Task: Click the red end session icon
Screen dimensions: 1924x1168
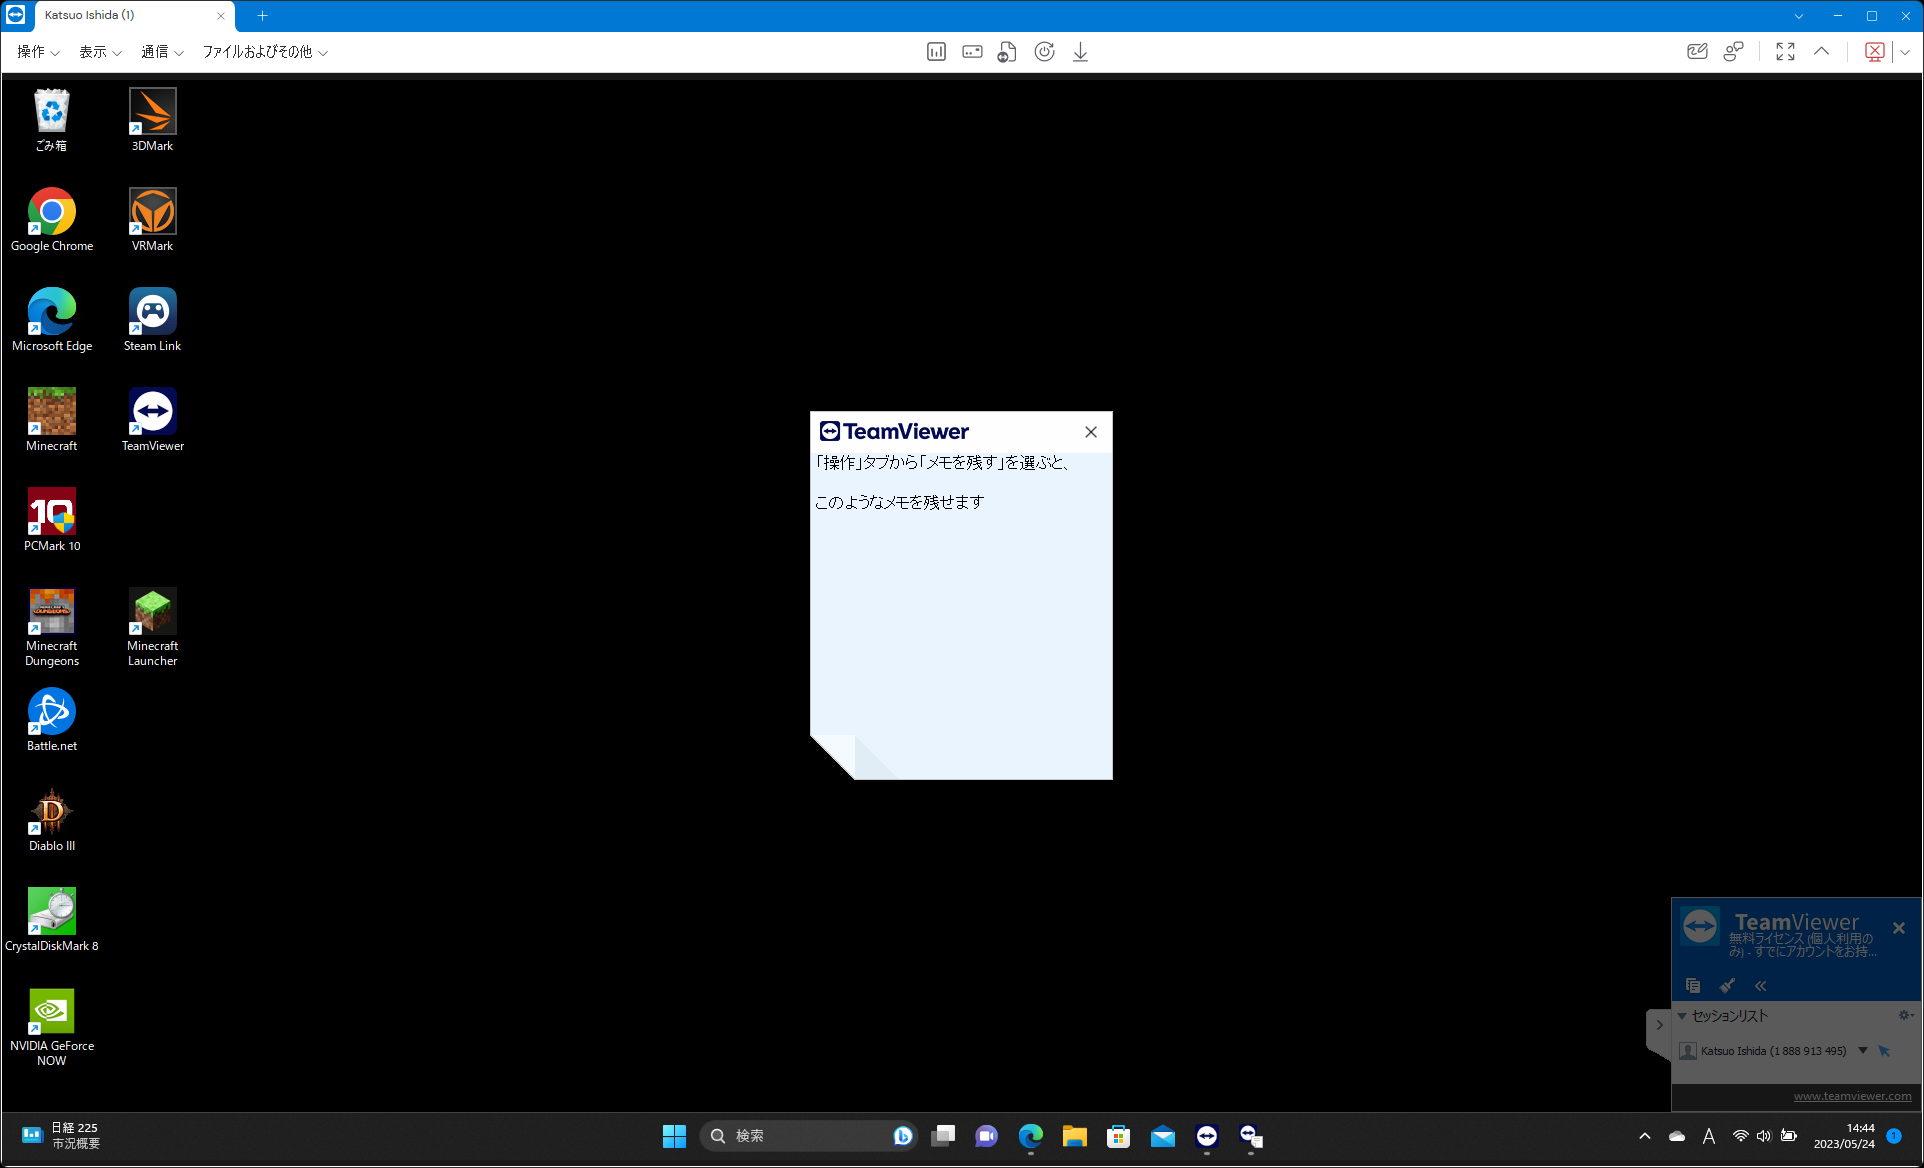Action: (1875, 52)
